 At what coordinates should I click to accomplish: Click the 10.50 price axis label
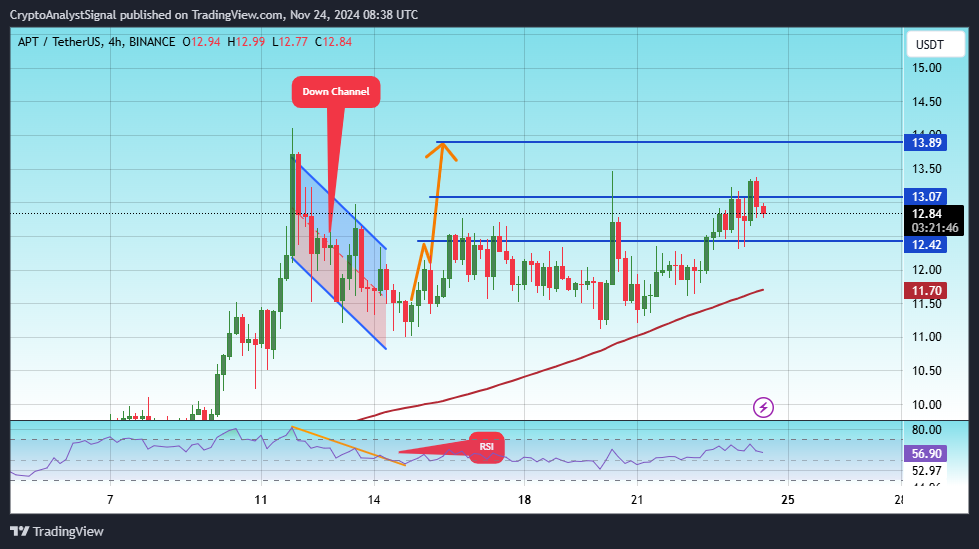tap(927, 371)
